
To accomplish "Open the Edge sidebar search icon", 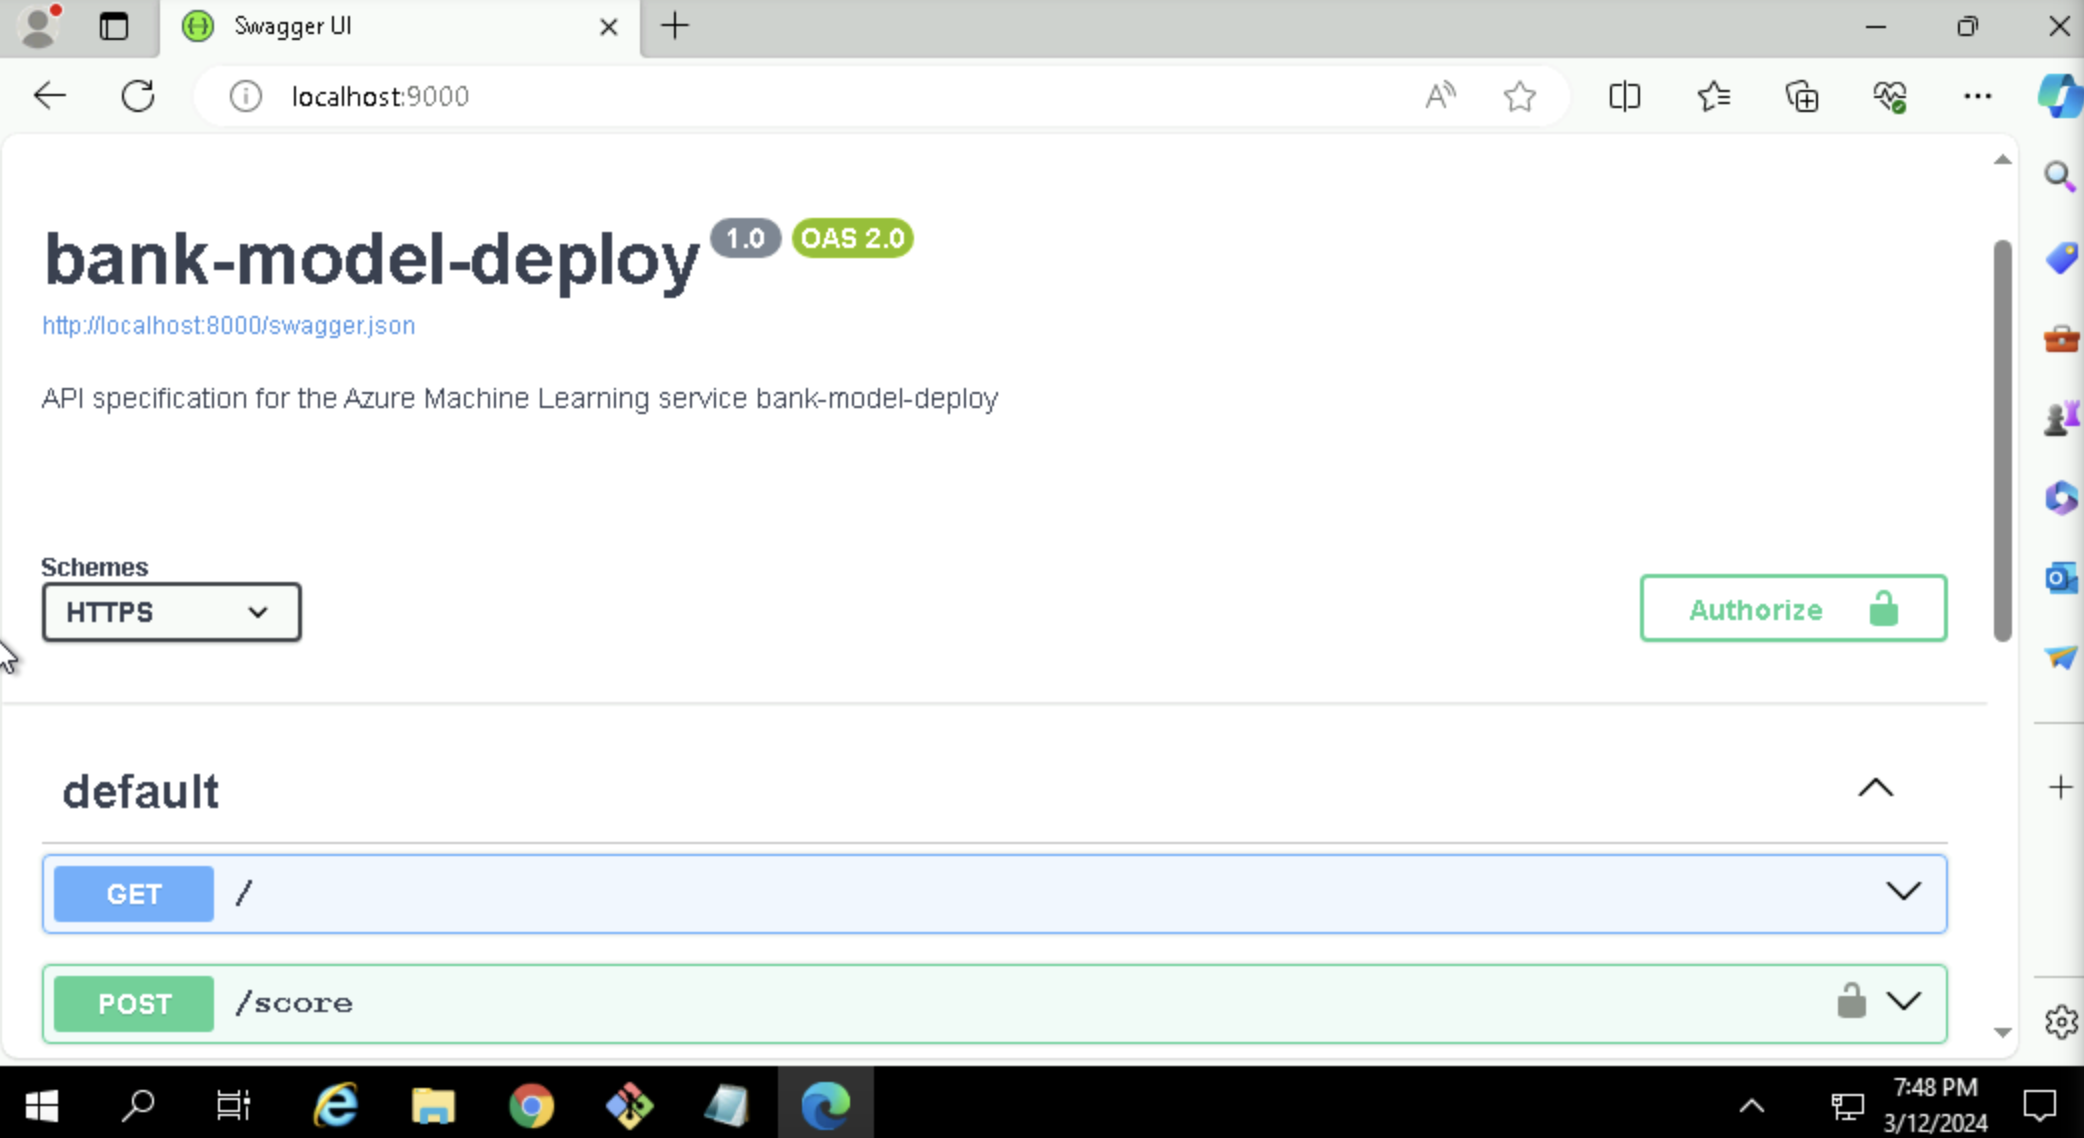I will pyautogui.click(x=2059, y=177).
